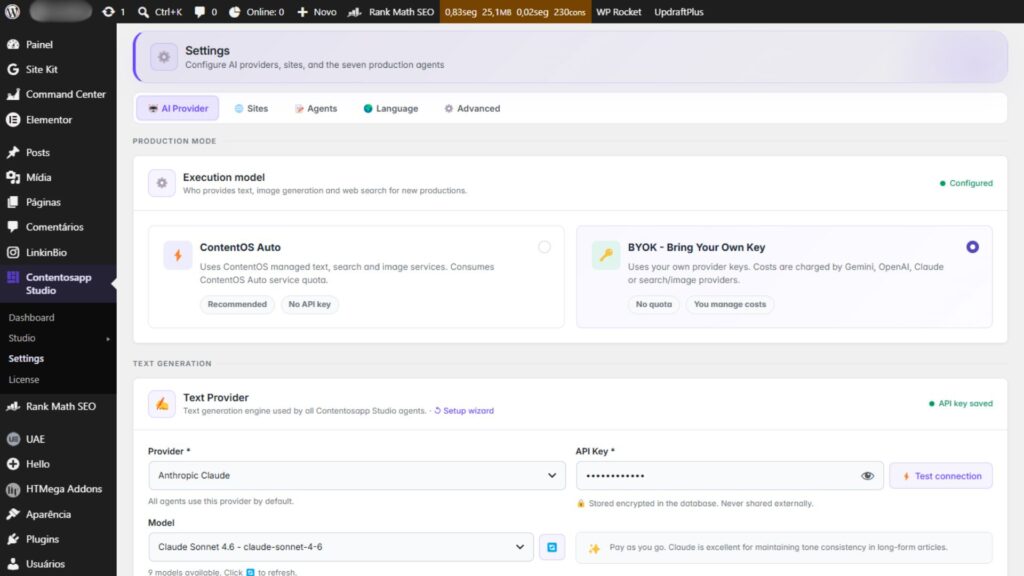Open the Setup wizard link

point(464,411)
